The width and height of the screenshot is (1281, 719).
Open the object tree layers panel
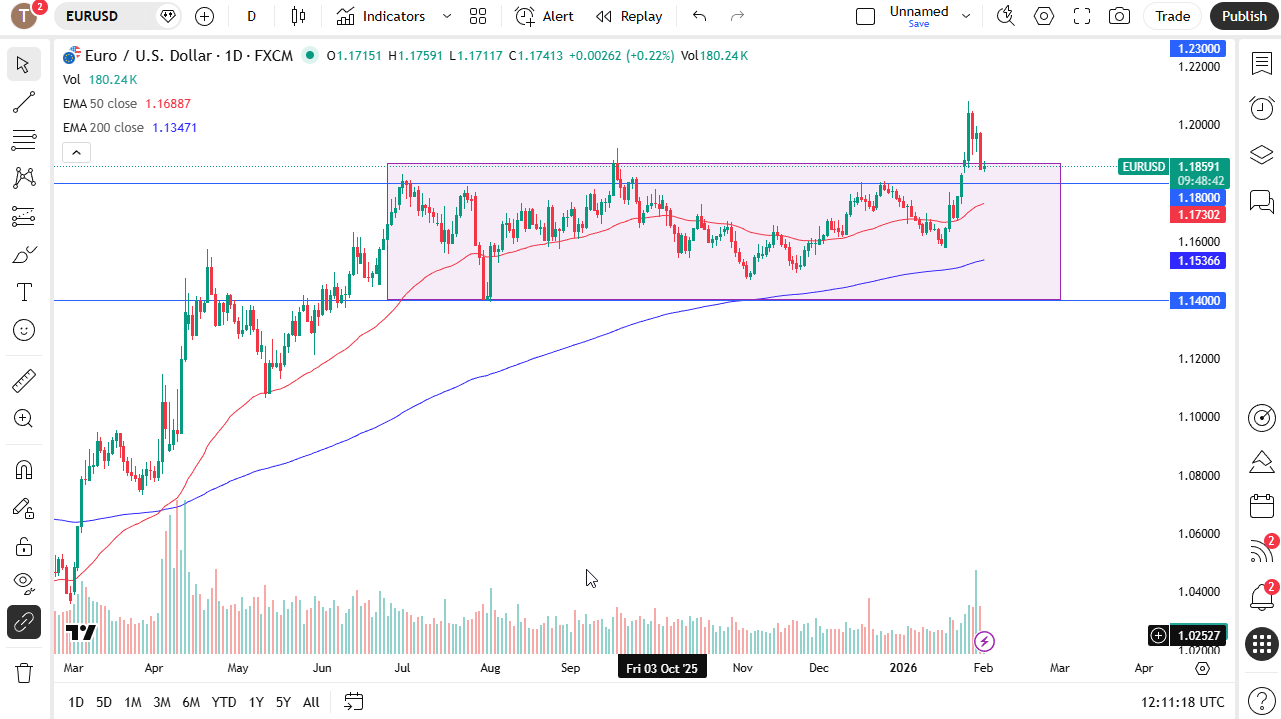(1262, 155)
